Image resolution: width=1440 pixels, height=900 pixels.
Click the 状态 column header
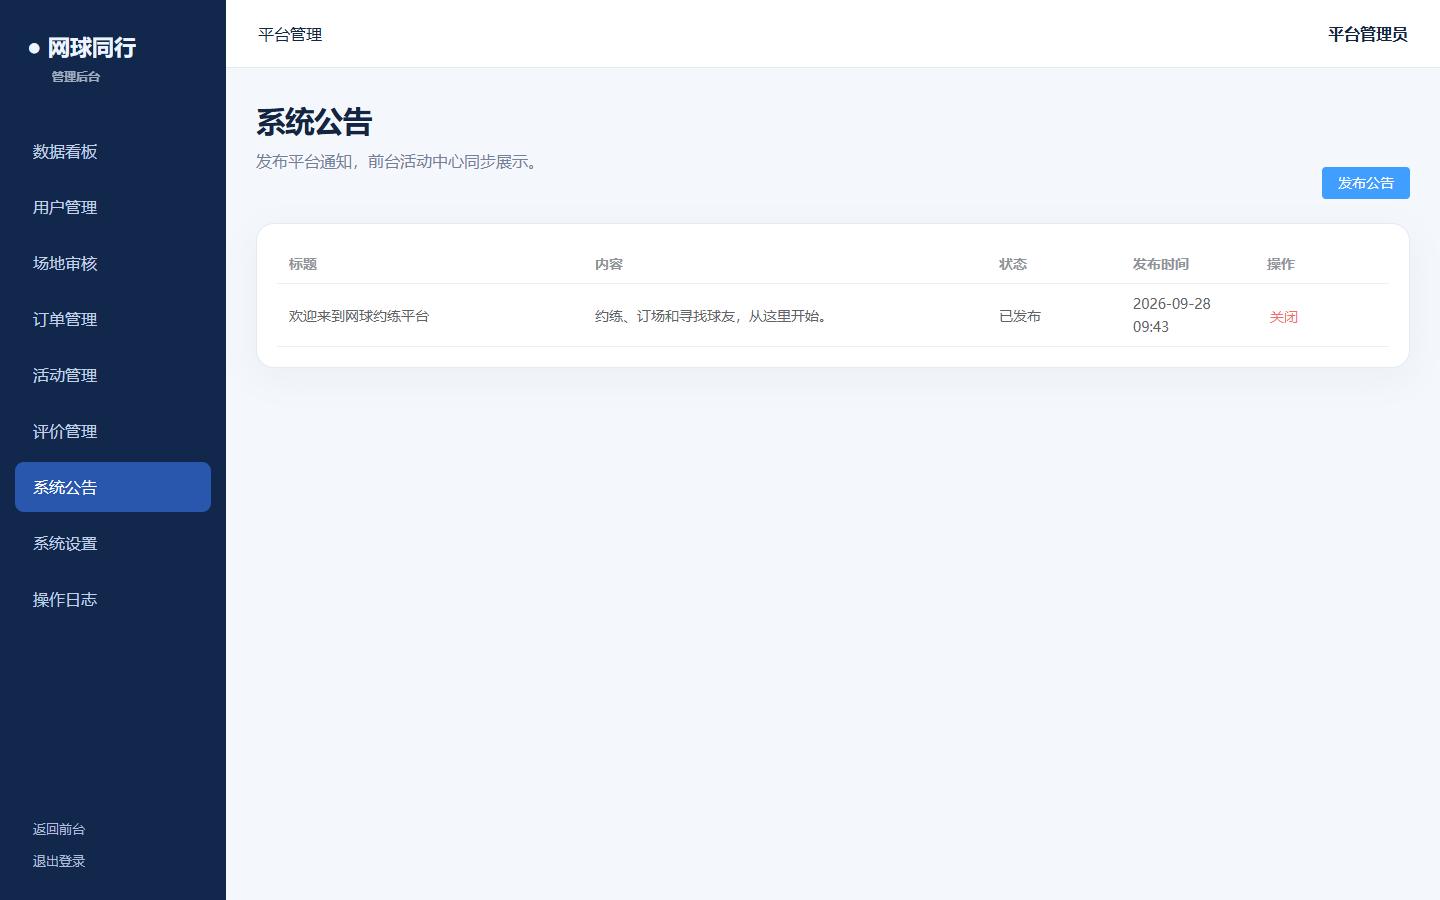[x=1013, y=264]
